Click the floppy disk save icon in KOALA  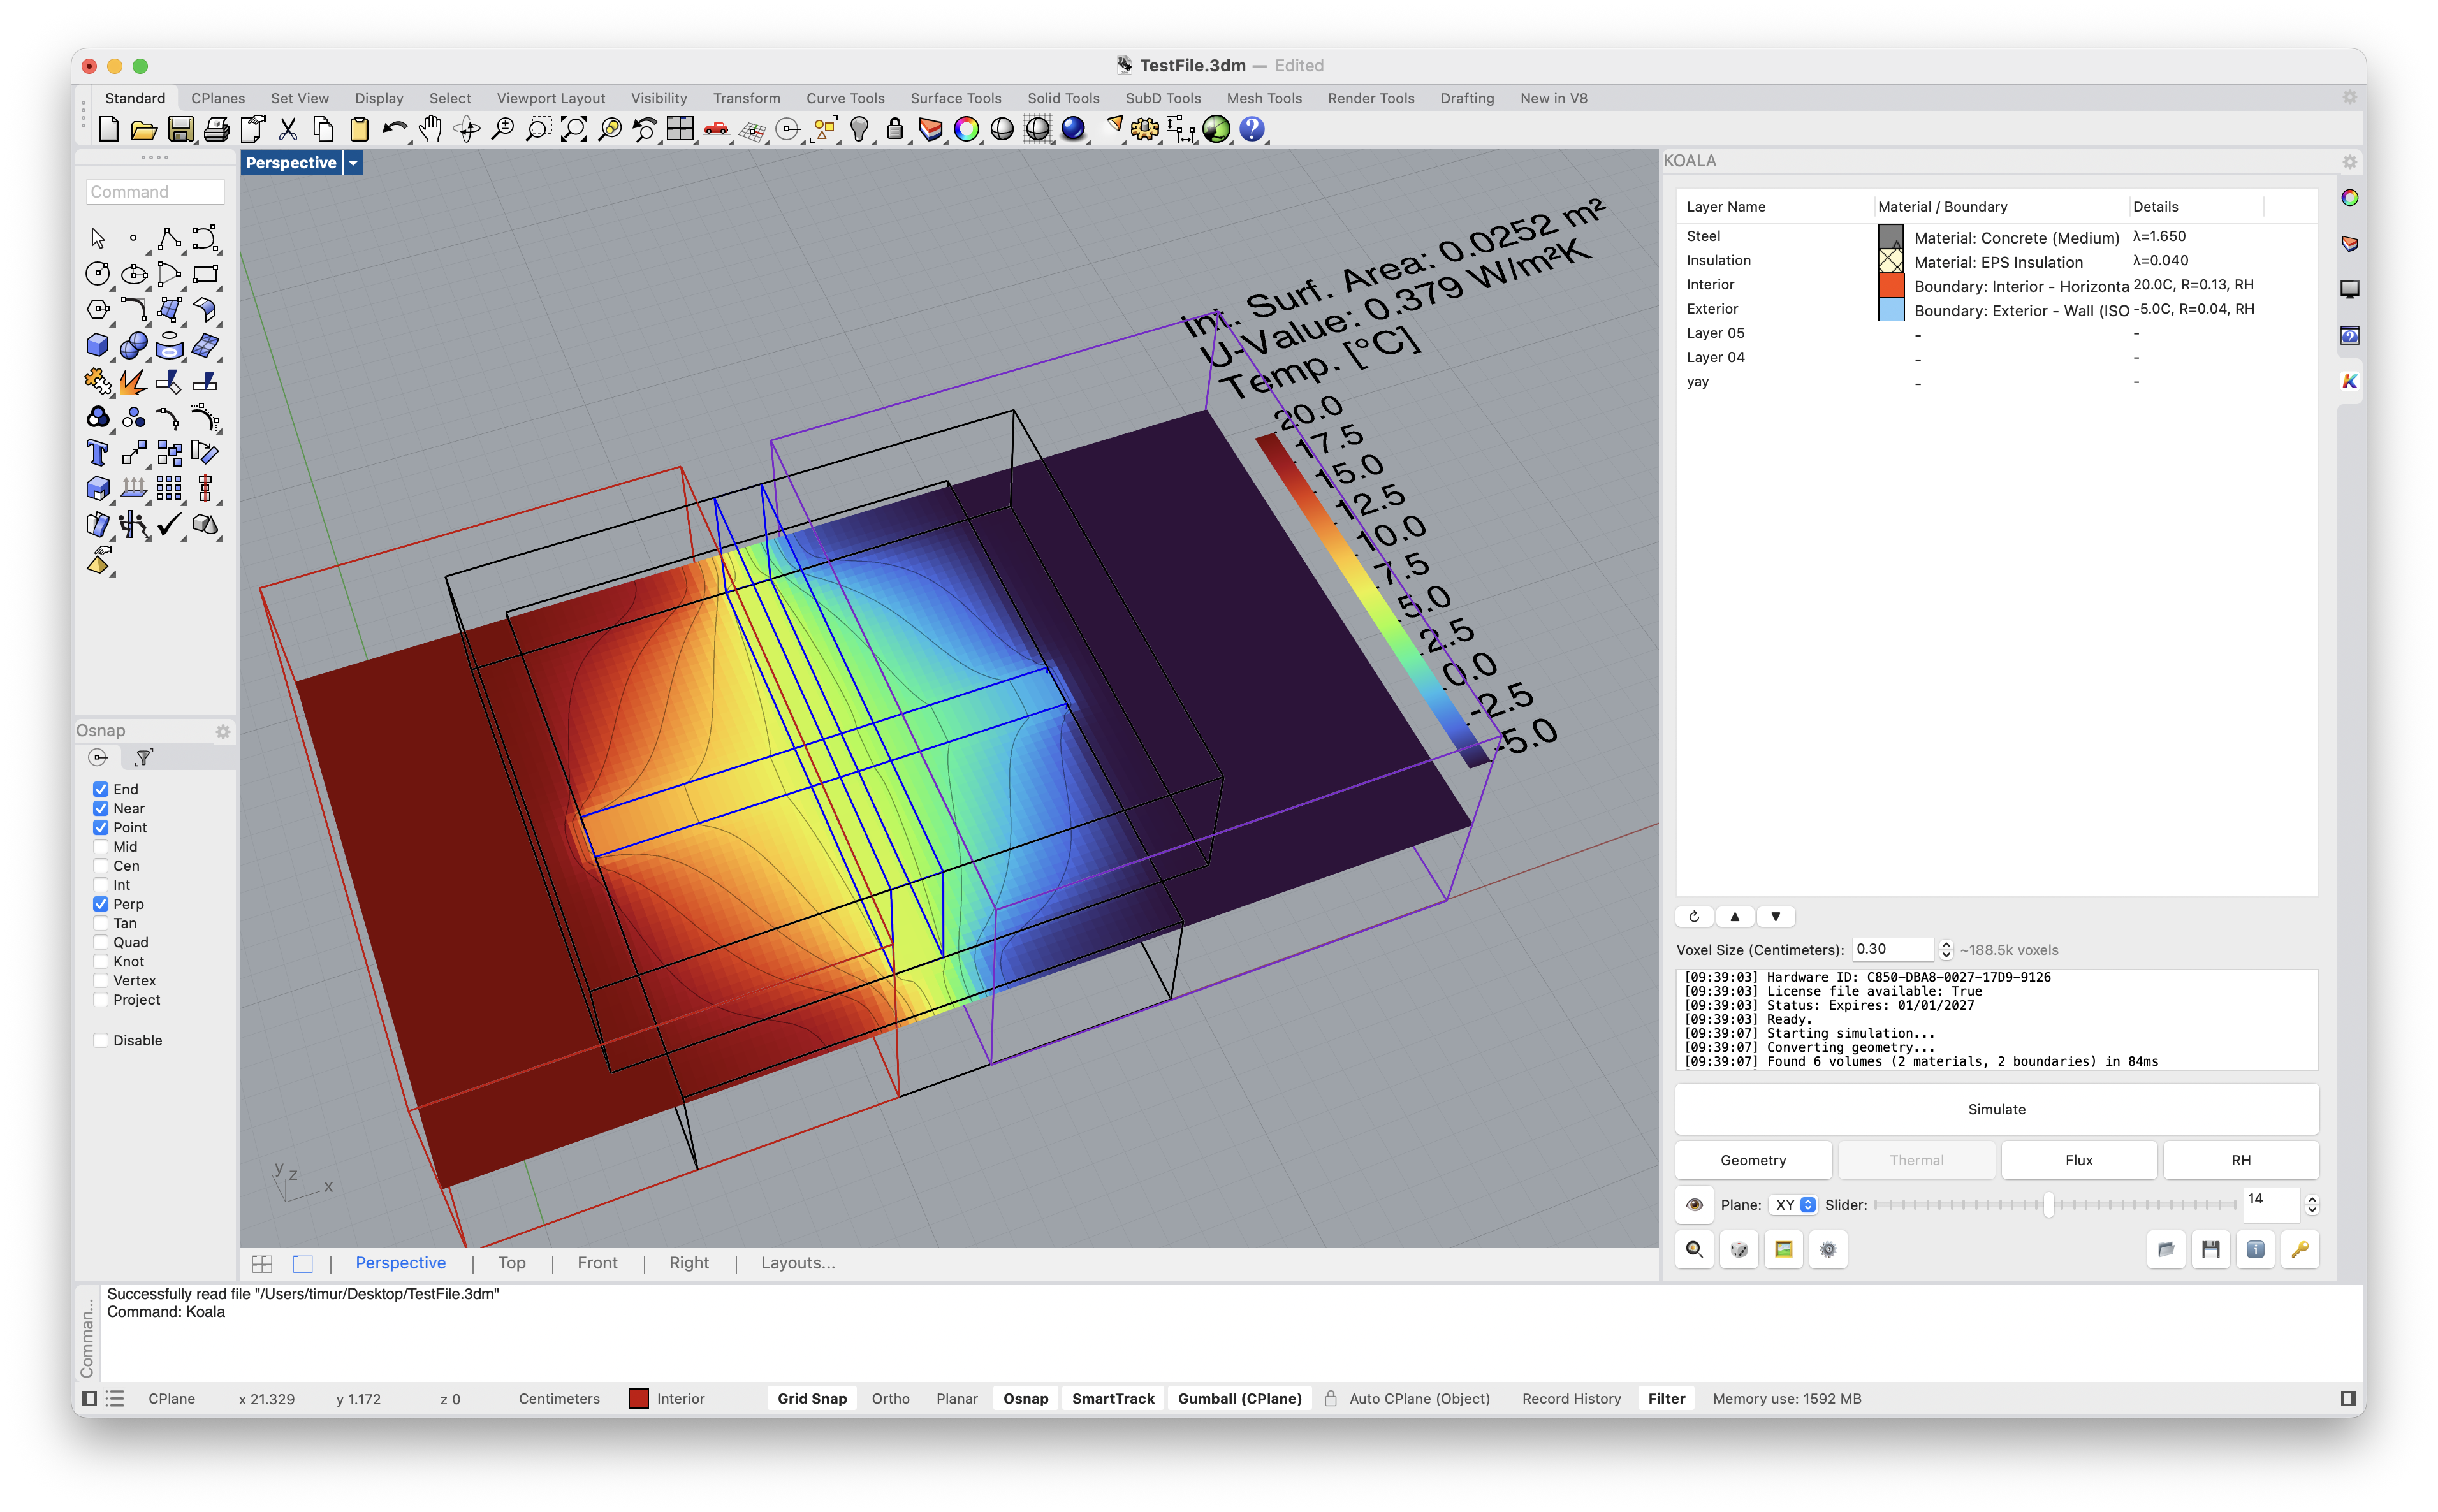point(2210,1249)
